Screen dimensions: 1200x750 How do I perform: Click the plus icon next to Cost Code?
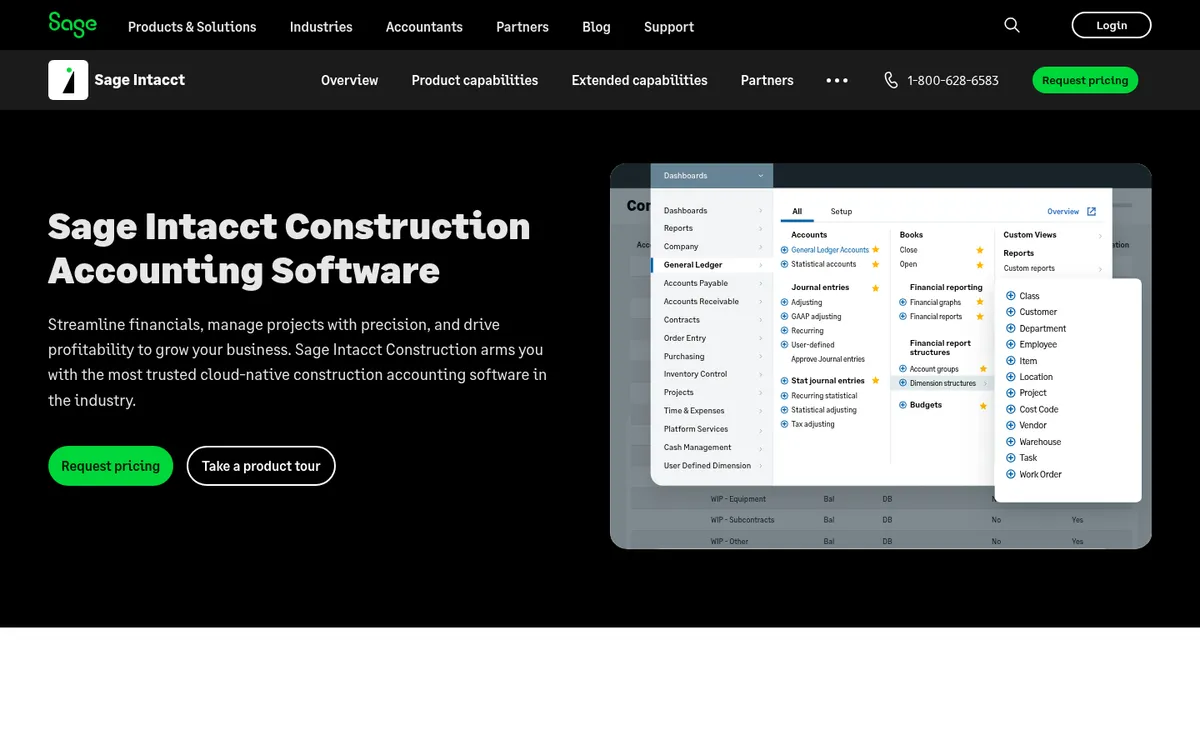(1011, 409)
